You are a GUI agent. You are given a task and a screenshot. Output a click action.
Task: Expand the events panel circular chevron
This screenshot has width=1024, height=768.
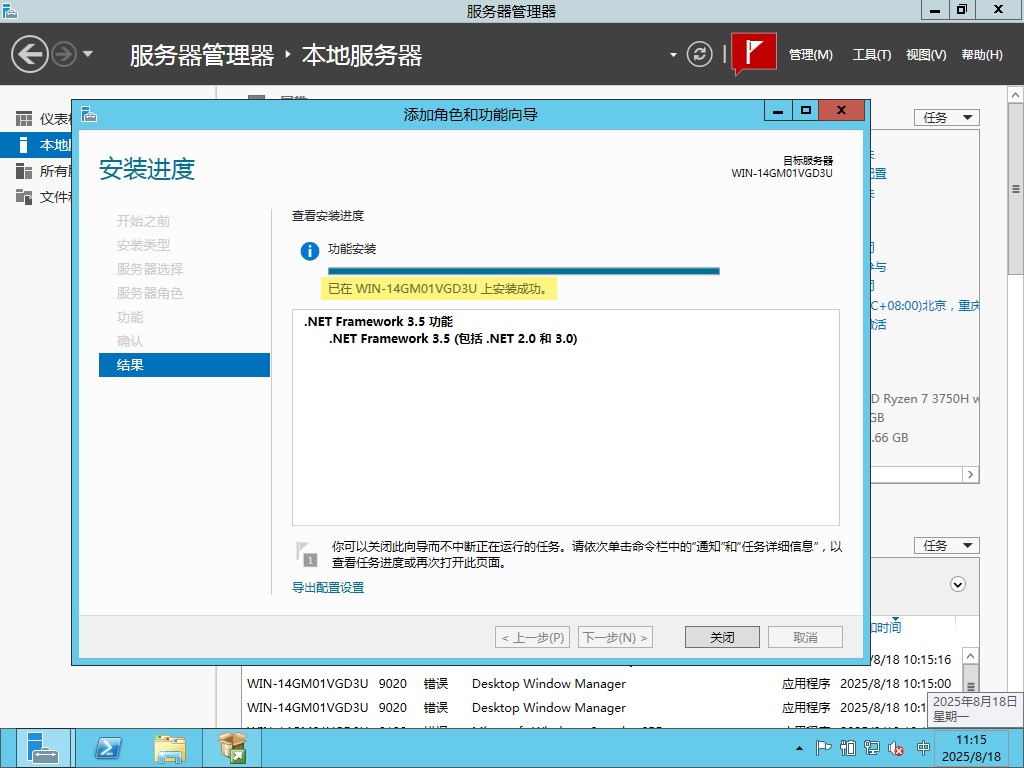pos(957,584)
